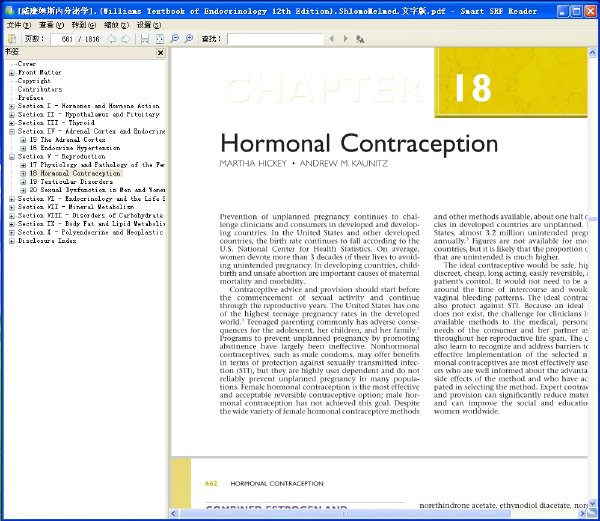Expand Section IX Body Fat bookmark
Image resolution: width=600 pixels, height=521 pixels.
pos(11,224)
